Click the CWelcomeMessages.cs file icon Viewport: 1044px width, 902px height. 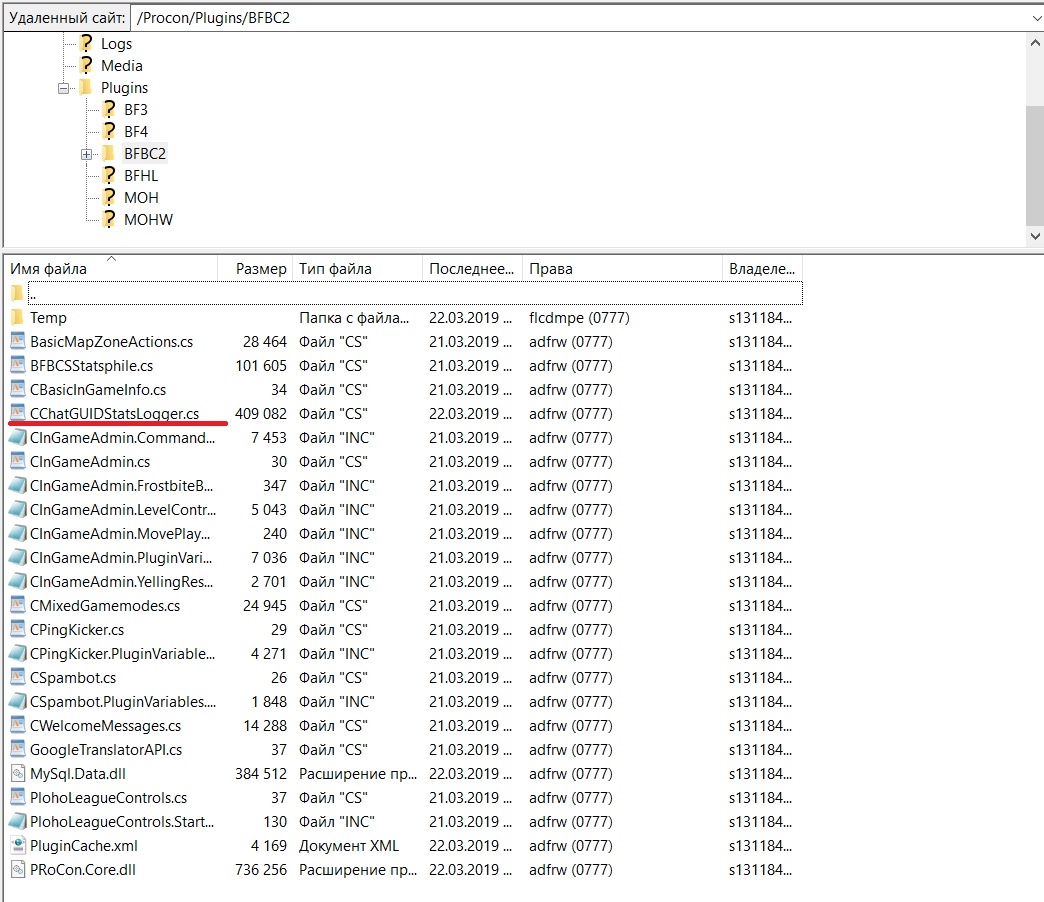(x=18, y=725)
